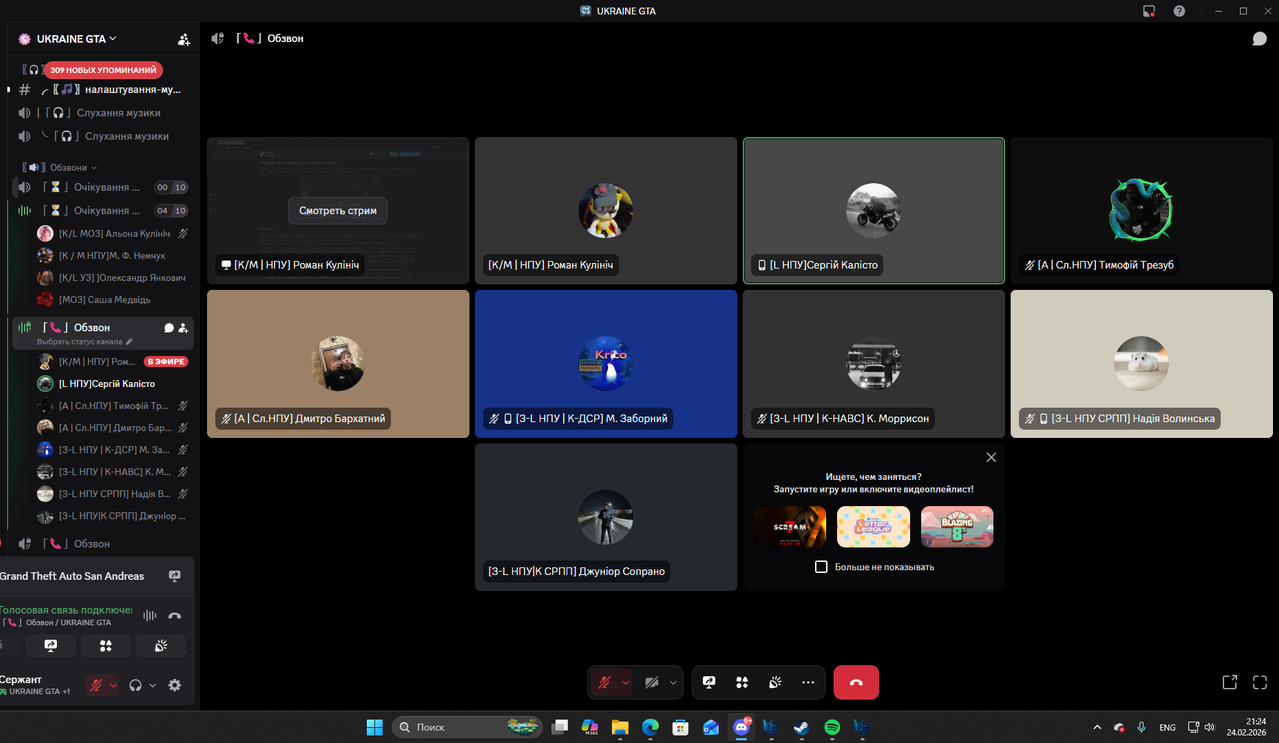The width and height of the screenshot is (1279, 743).
Task: Show hidden system tray icons chevron
Action: pyautogui.click(x=1097, y=727)
